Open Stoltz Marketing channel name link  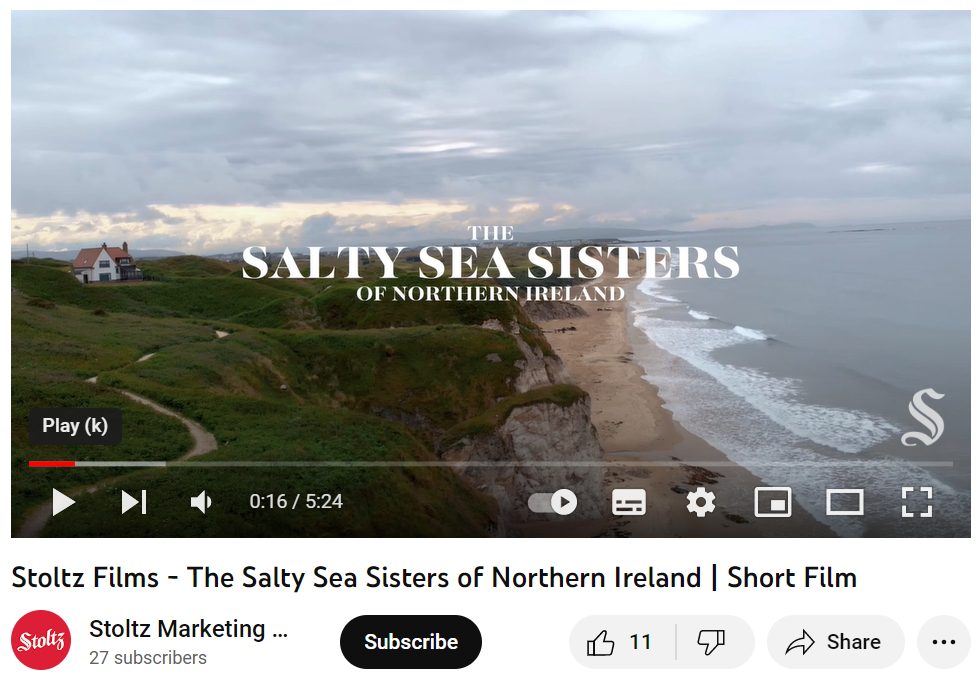tap(188, 629)
